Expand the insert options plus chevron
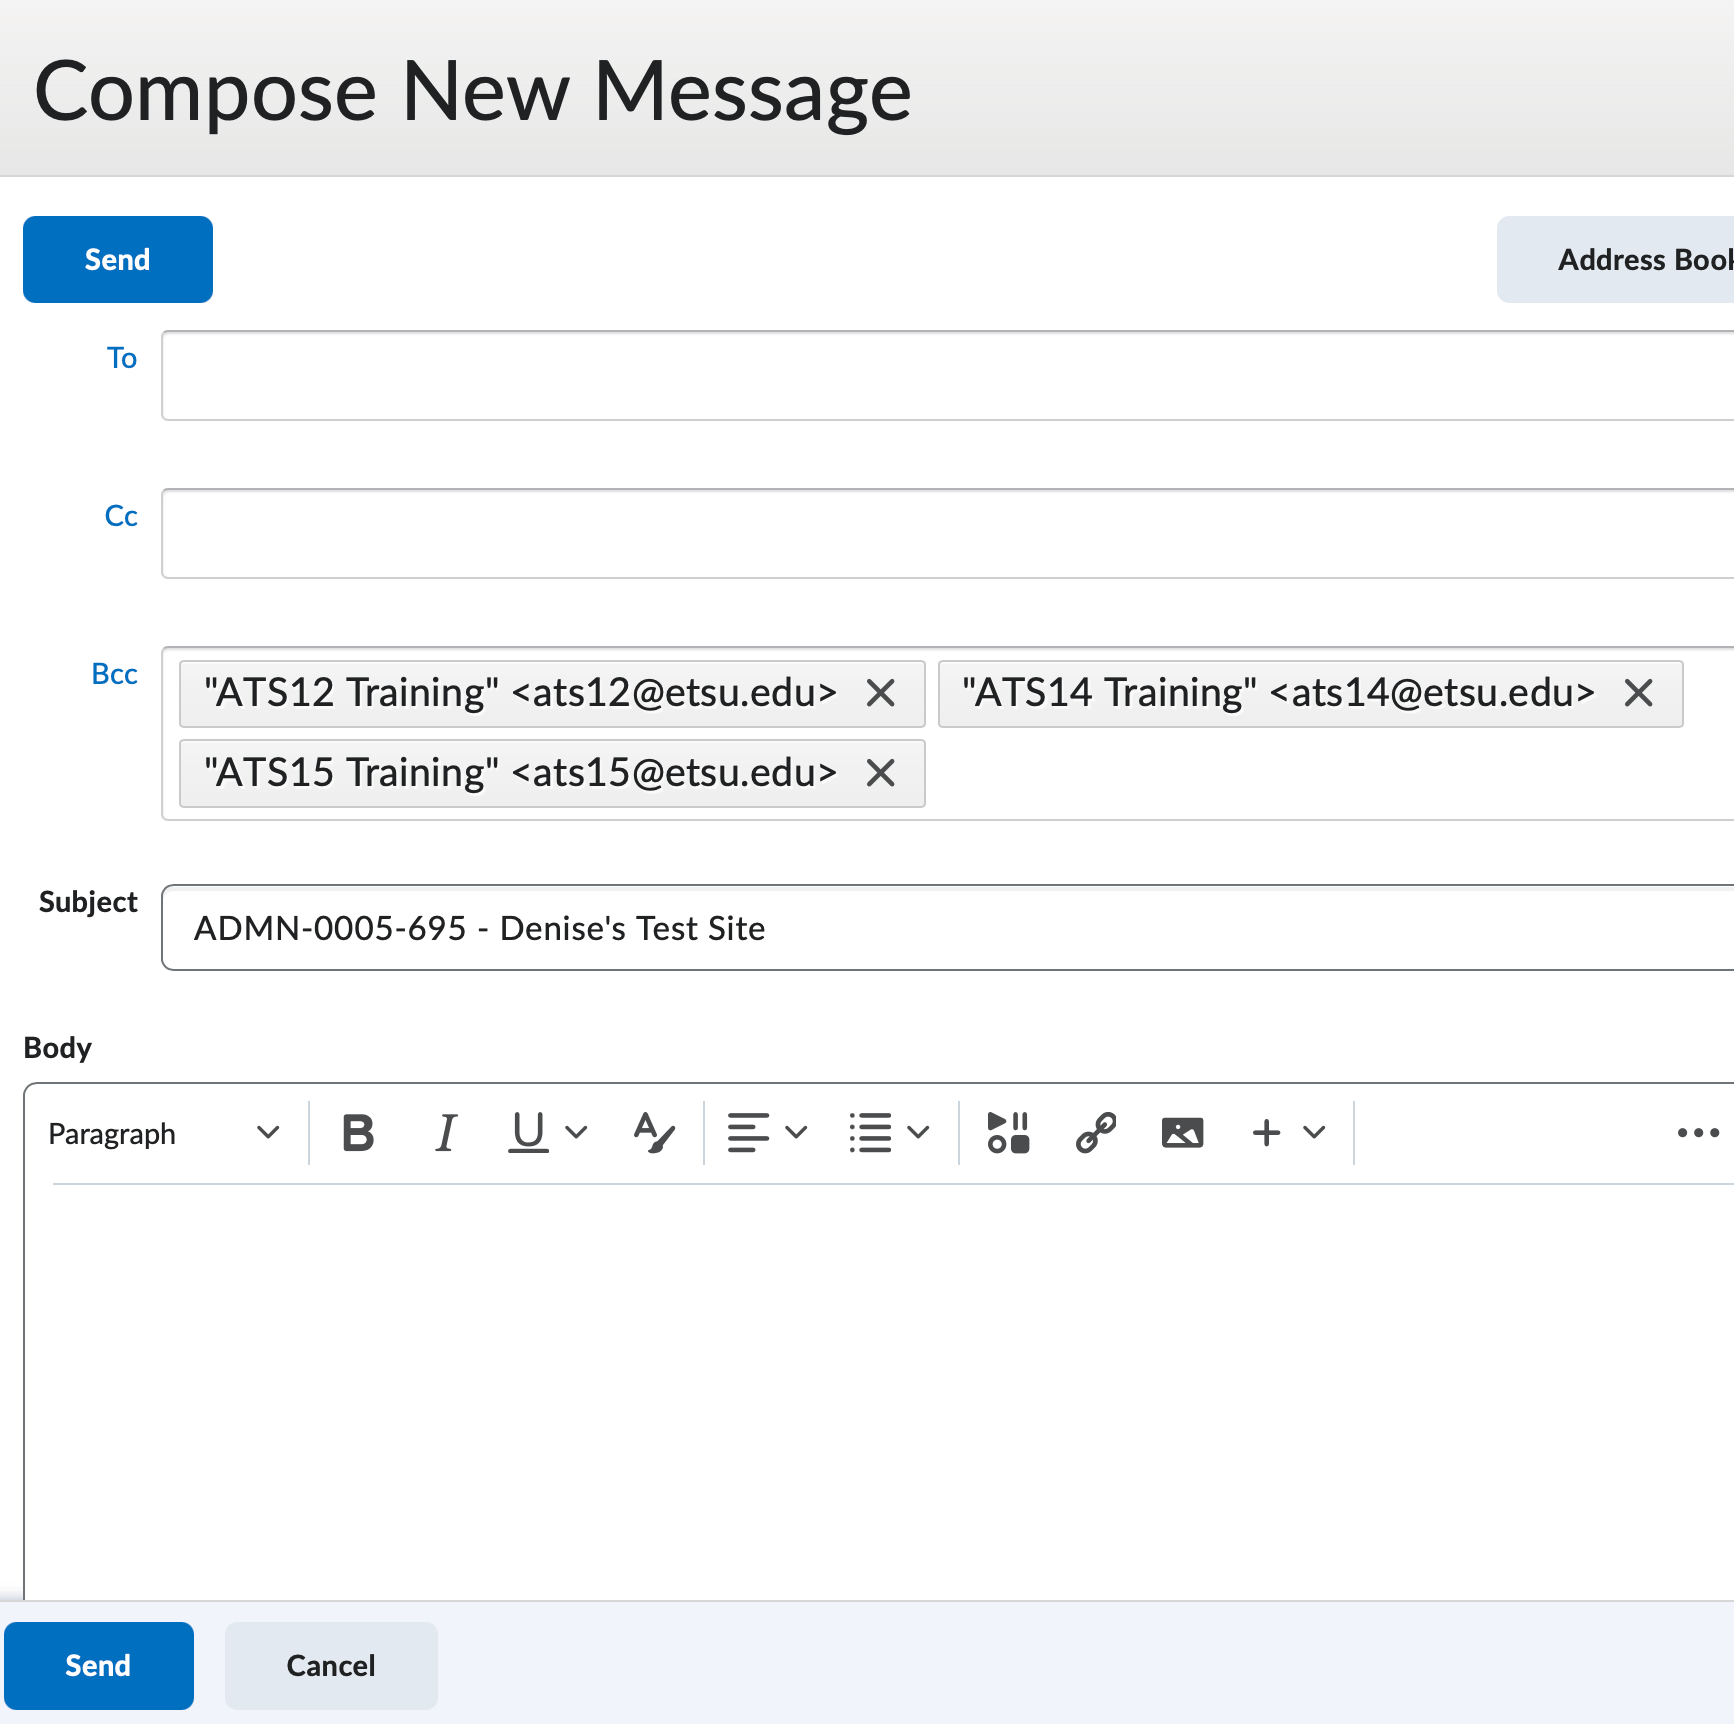 (x=1313, y=1132)
